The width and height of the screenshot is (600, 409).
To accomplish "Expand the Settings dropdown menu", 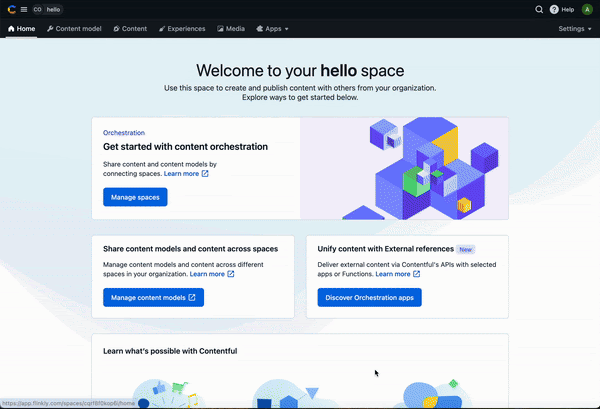I will (575, 29).
